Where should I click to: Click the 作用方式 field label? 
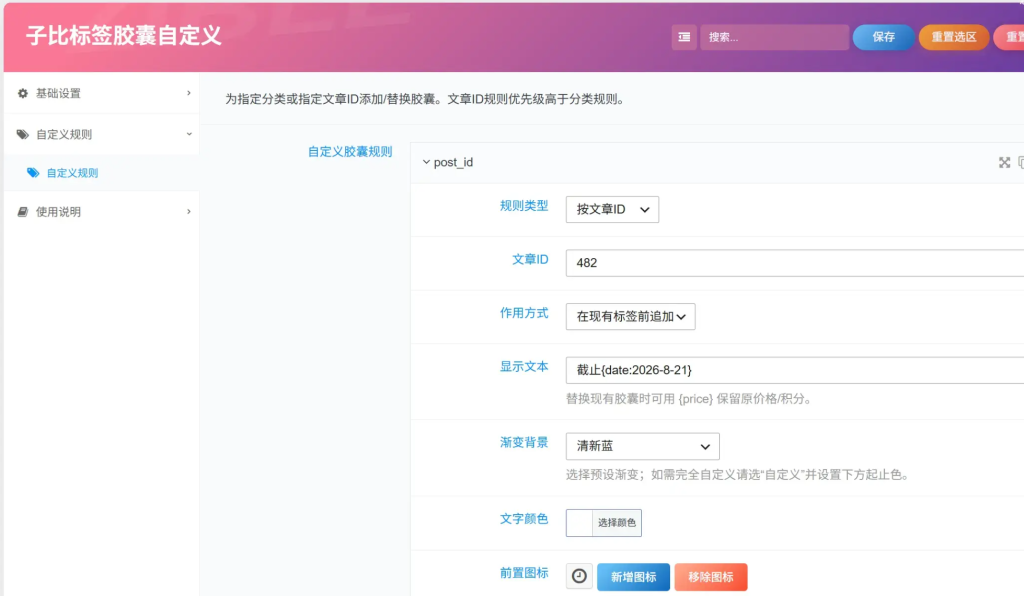524,313
